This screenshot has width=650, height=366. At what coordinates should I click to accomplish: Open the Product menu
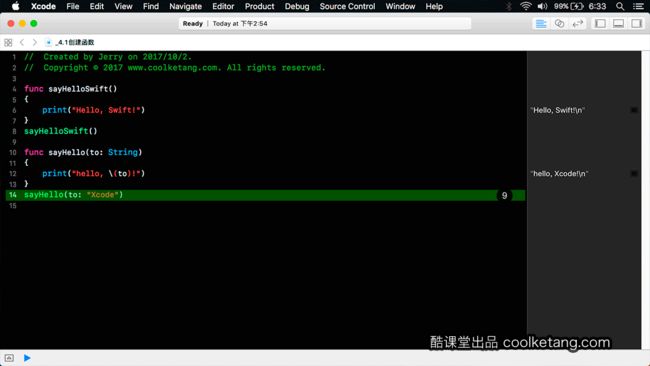point(259,6)
